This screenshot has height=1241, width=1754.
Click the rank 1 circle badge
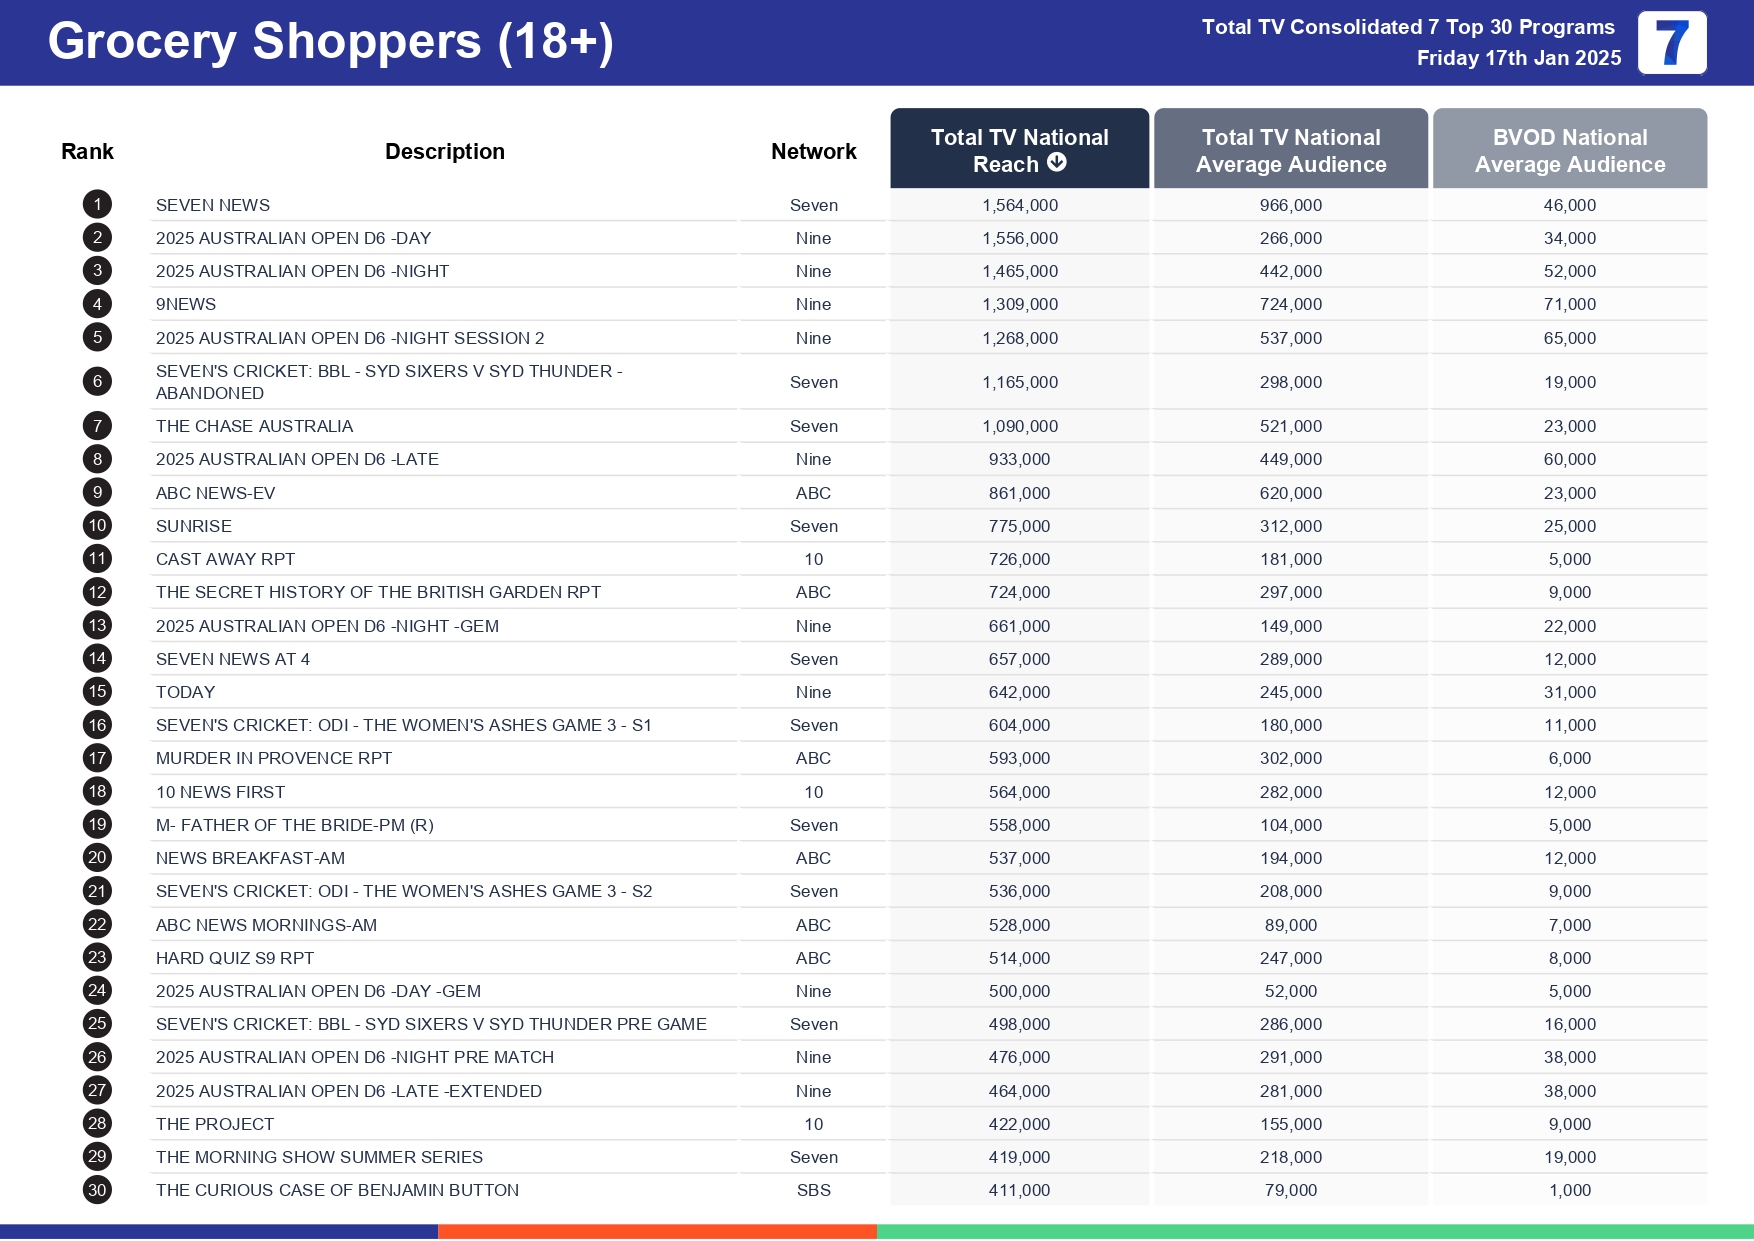point(97,205)
